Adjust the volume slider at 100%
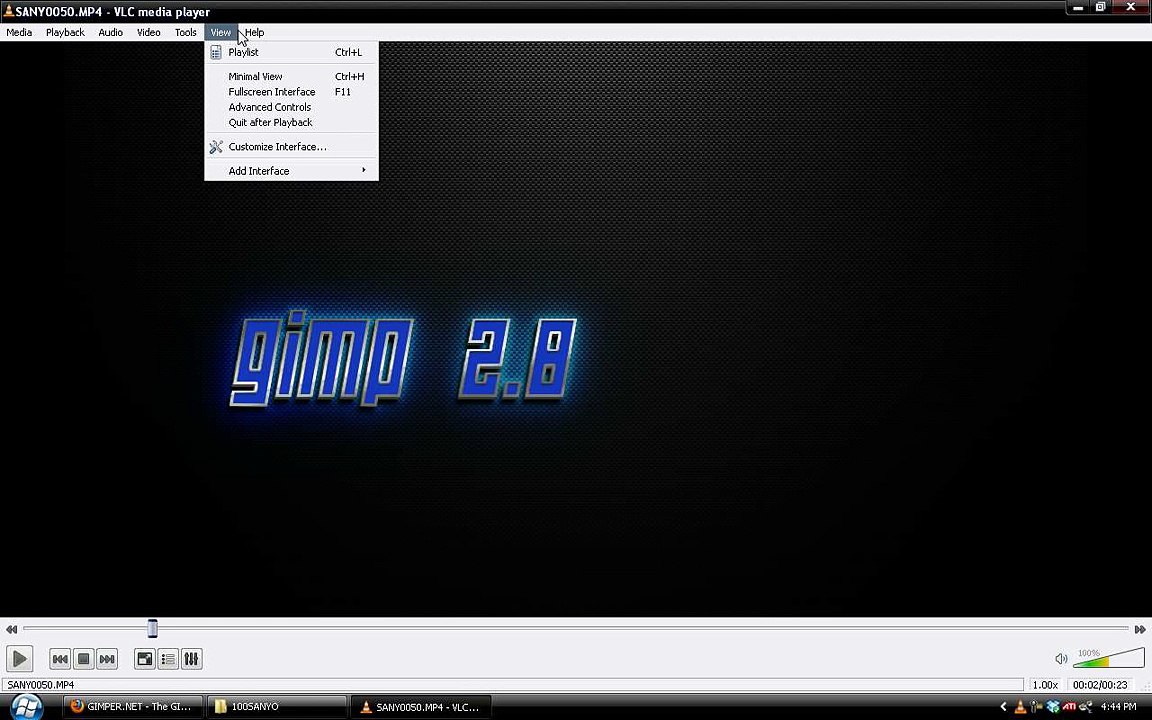 point(1109,658)
